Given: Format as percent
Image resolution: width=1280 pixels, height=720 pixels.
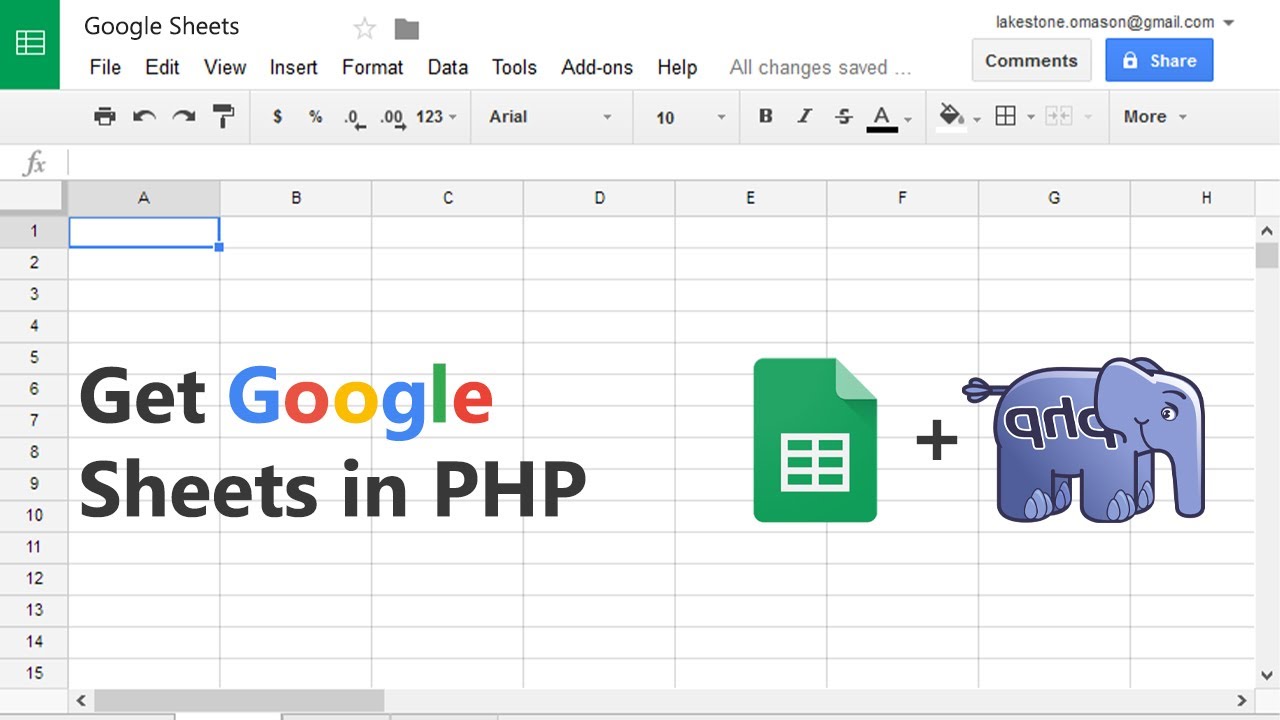Looking at the screenshot, I should [316, 117].
